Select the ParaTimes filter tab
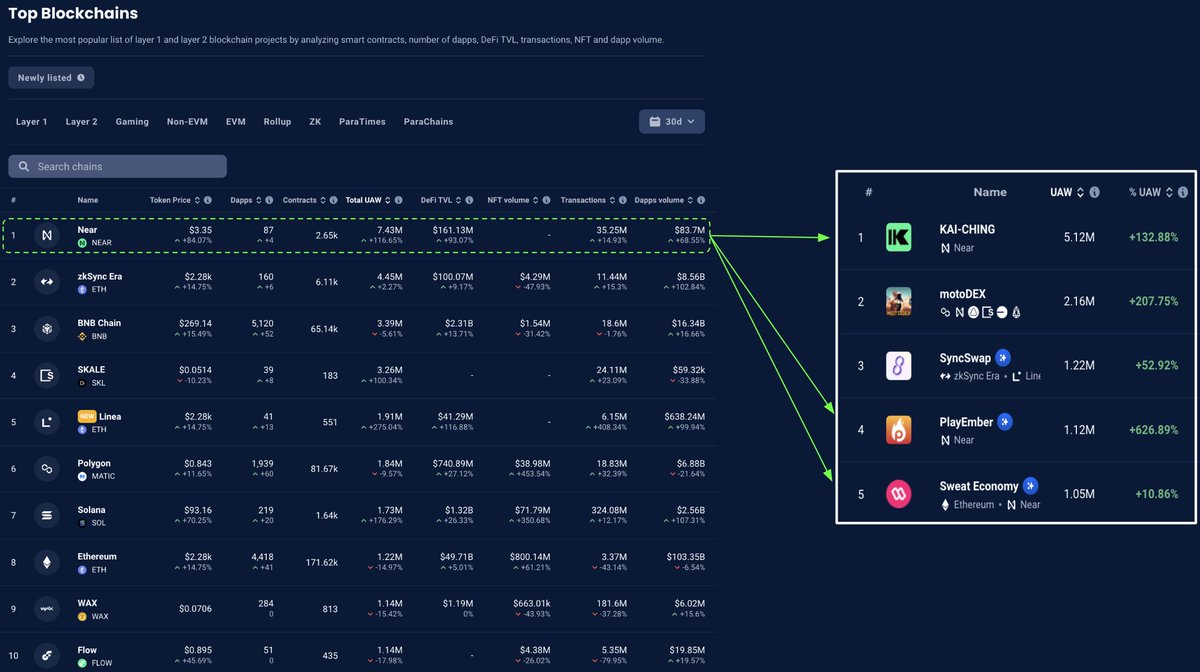The height and width of the screenshot is (672, 1200). (x=362, y=122)
